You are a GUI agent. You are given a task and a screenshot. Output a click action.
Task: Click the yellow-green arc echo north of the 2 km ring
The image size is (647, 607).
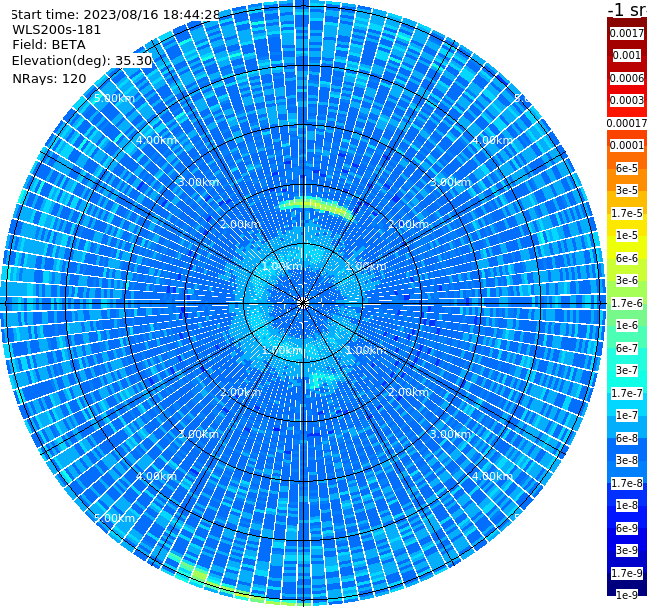[x=316, y=206]
